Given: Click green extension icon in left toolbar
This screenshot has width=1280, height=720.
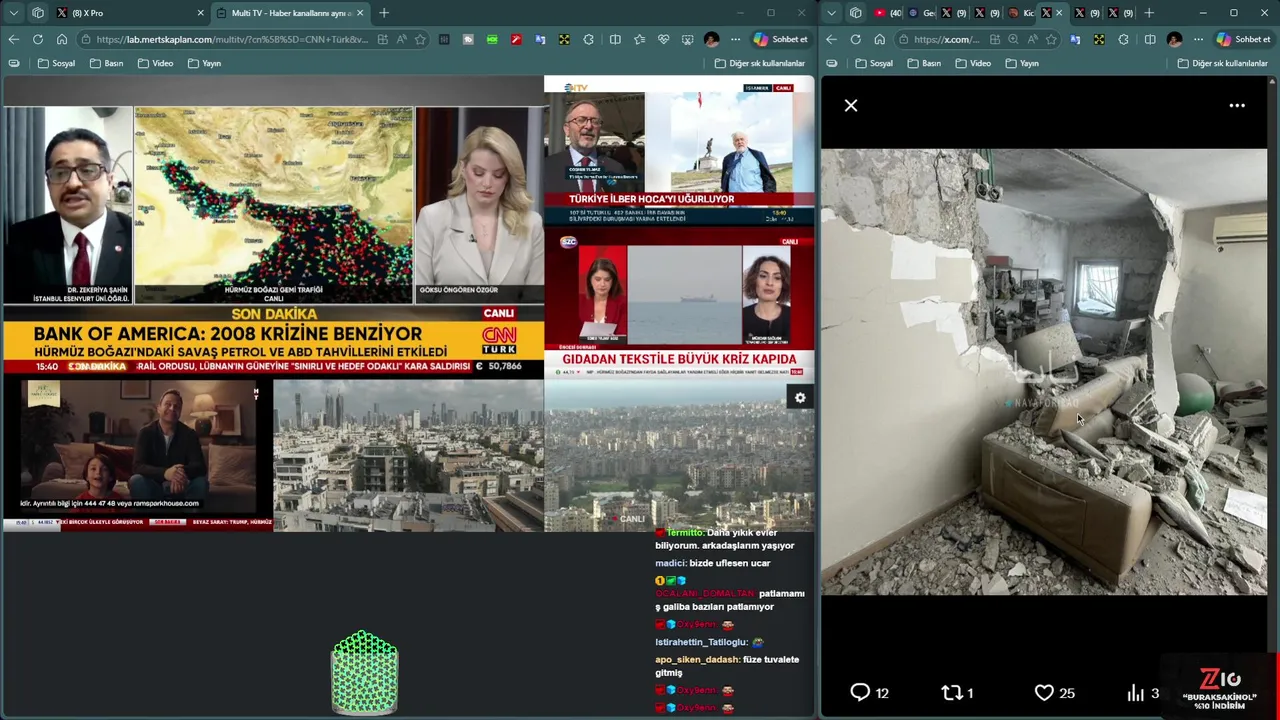Looking at the screenshot, I should point(492,39).
